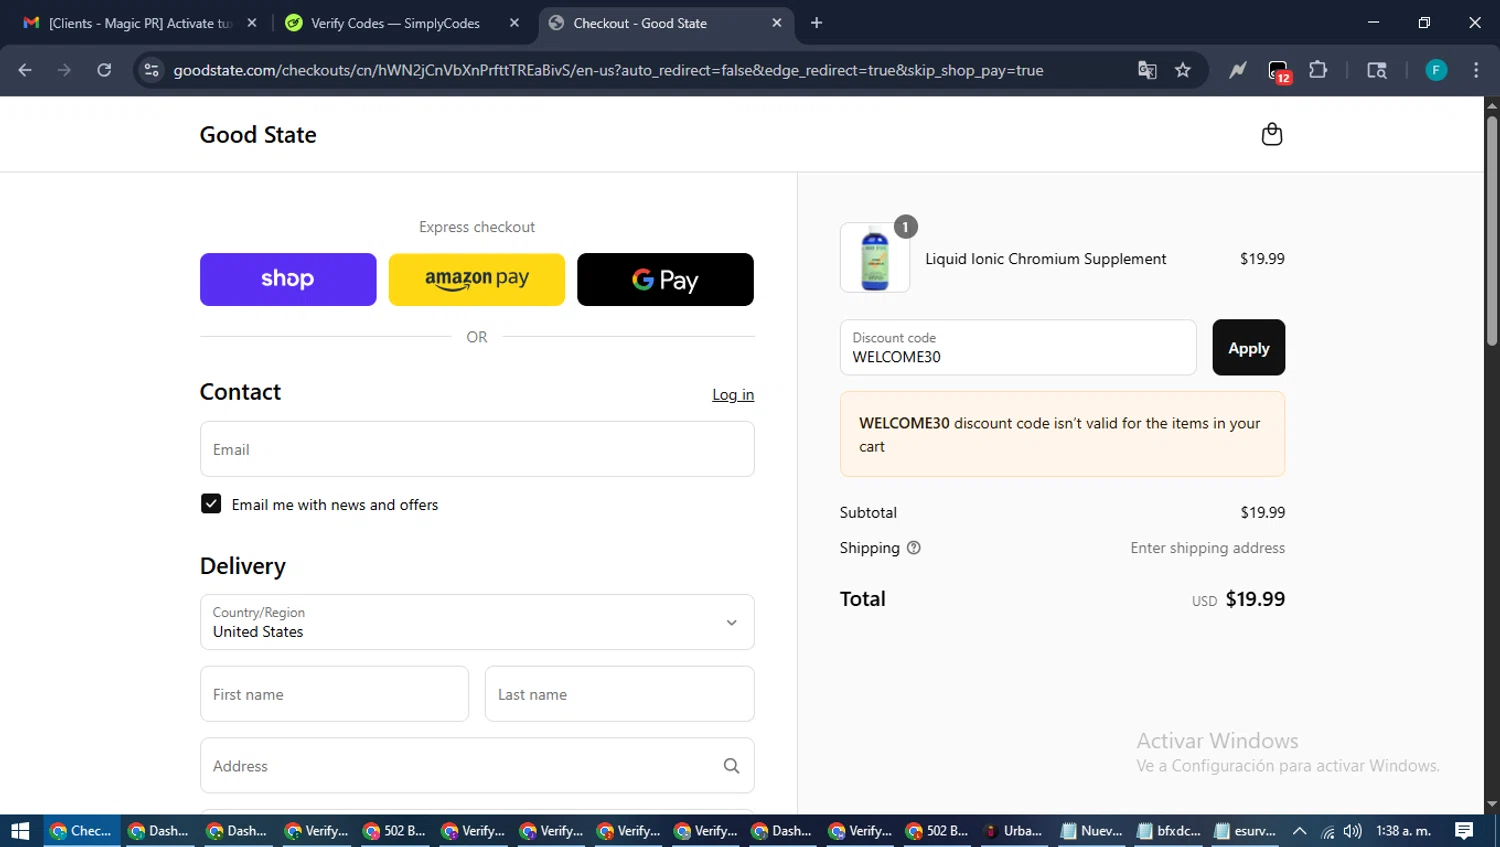Click the scrollbar down arrow
The height and width of the screenshot is (847, 1500).
coord(1491,804)
